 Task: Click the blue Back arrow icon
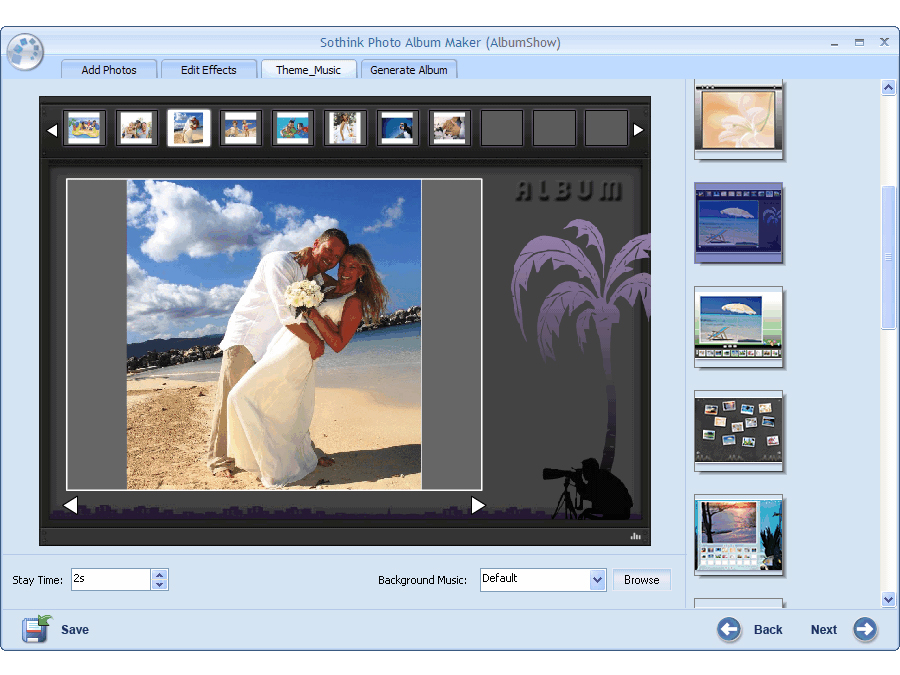pos(729,629)
